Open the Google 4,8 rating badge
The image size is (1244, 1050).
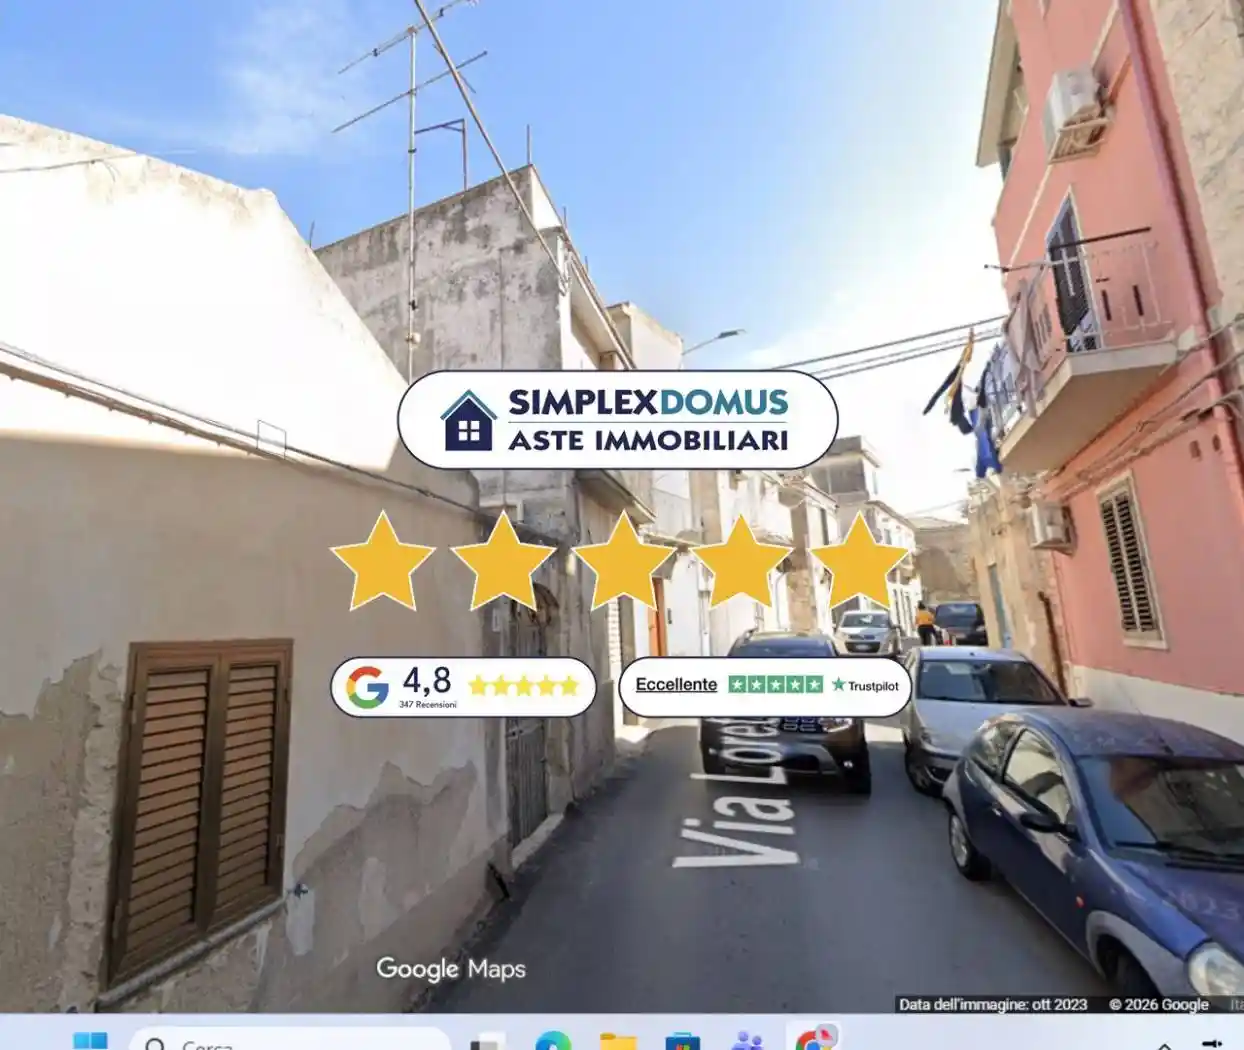tap(463, 687)
